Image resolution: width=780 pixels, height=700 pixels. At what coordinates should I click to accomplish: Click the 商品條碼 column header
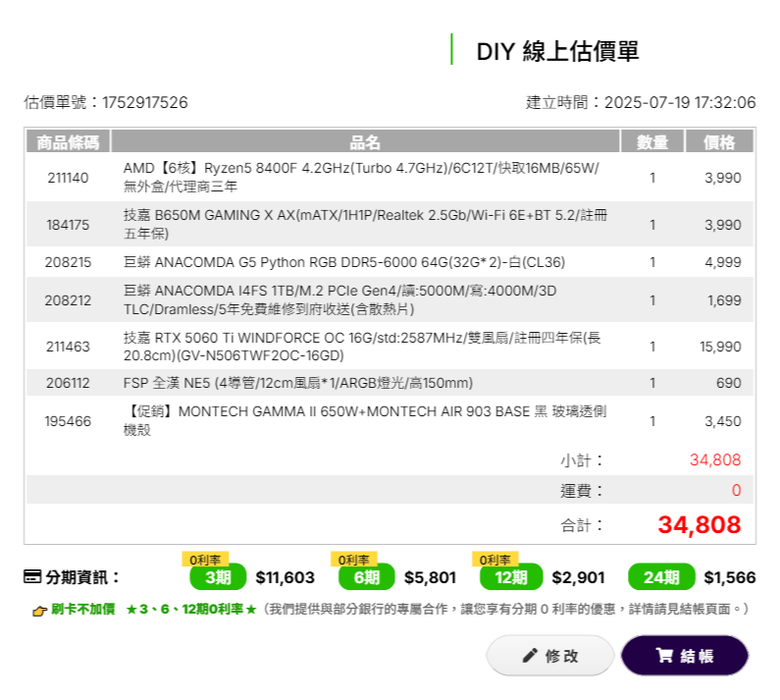(68, 142)
